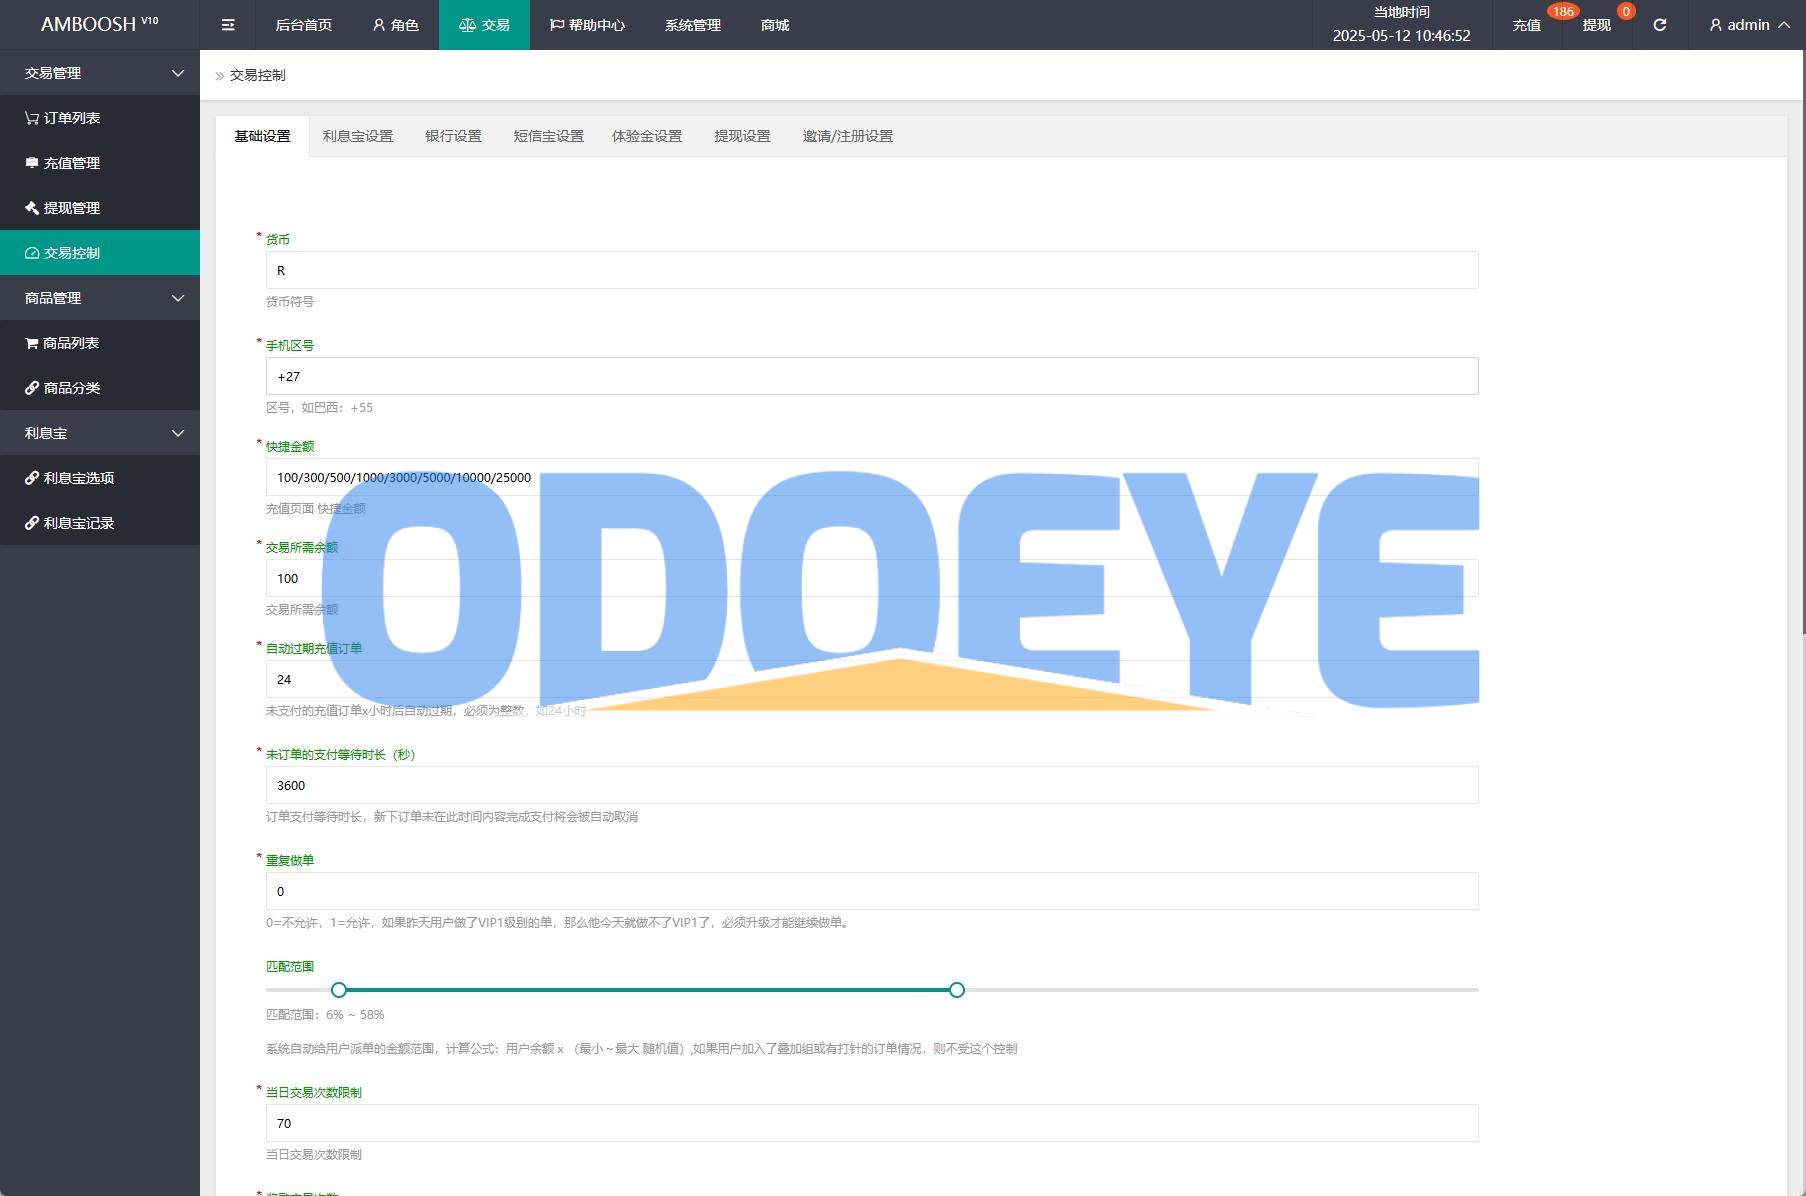1806x1196 pixels.
Task: Open 提现管理 in the sidebar
Action: [x=100, y=208]
